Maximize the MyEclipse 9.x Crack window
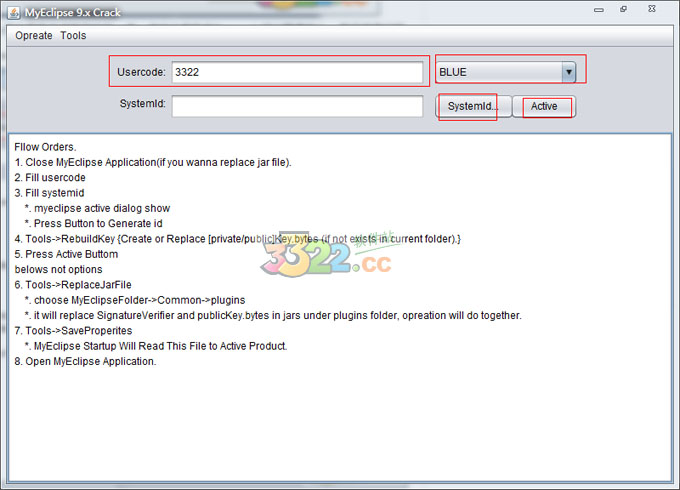 tap(624, 9)
